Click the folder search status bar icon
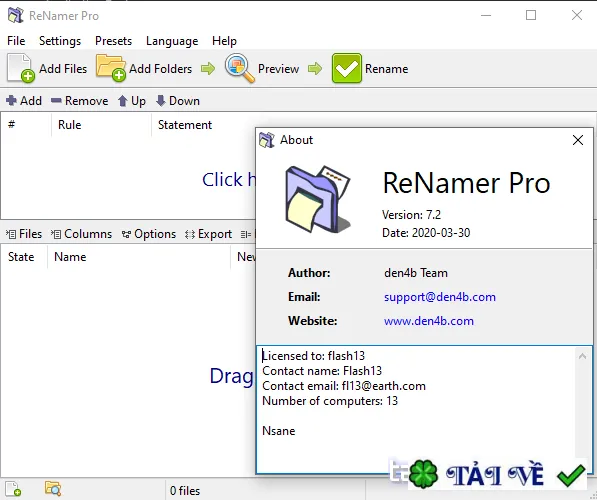 53,489
